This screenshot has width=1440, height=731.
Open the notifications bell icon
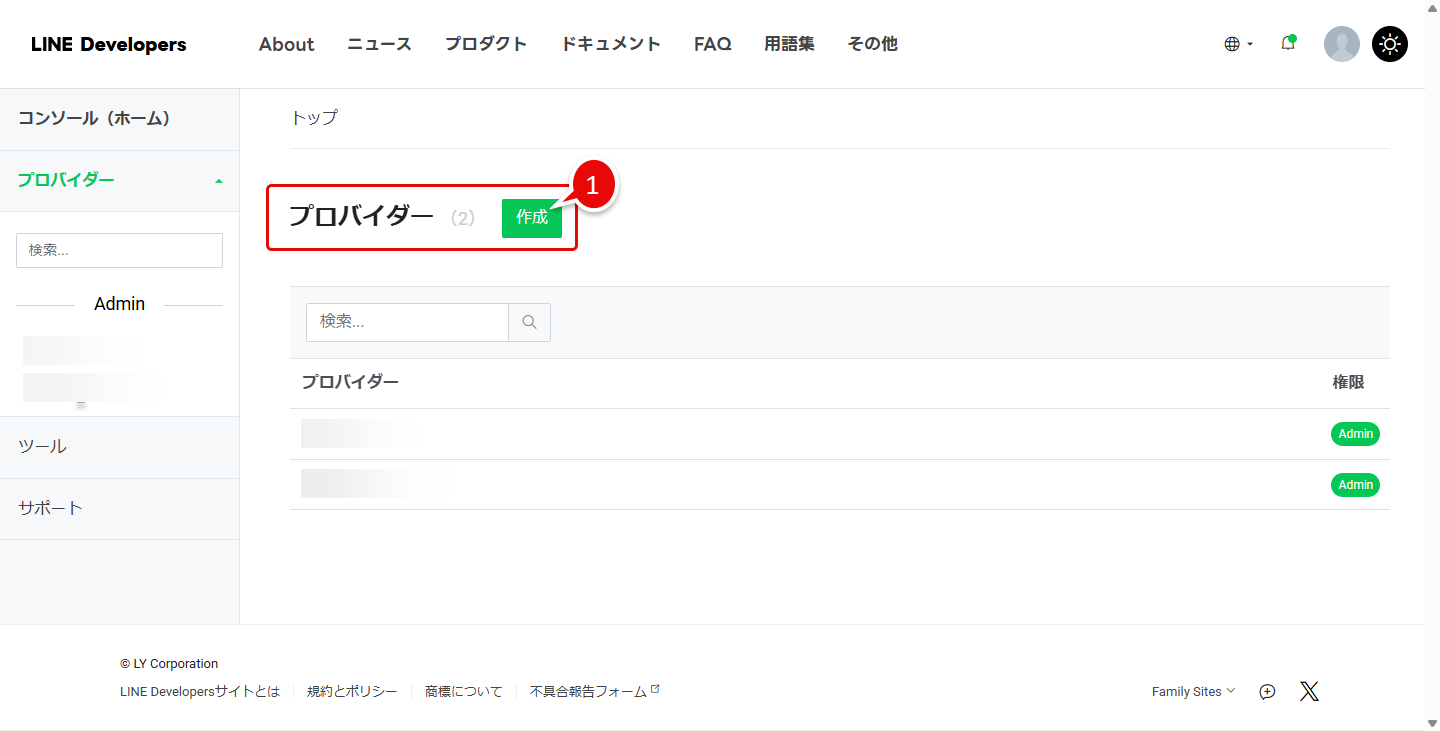(1288, 44)
